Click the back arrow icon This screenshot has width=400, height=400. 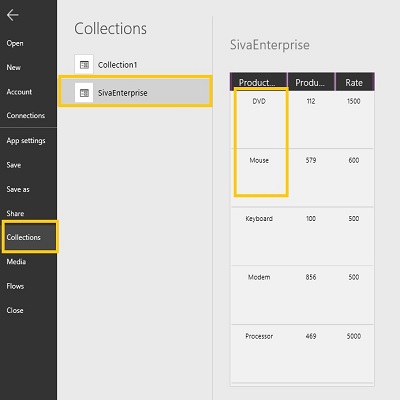pyautogui.click(x=13, y=15)
